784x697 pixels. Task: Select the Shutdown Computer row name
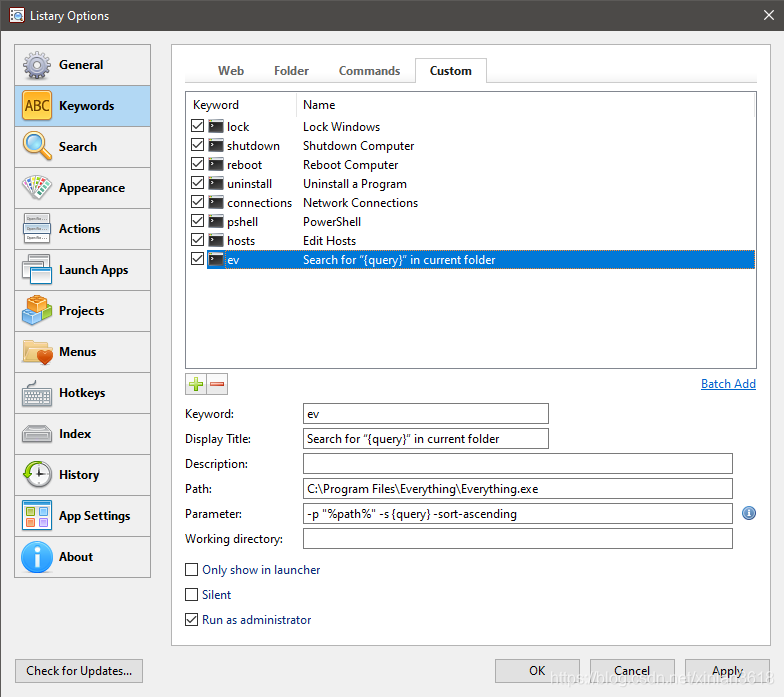click(358, 146)
